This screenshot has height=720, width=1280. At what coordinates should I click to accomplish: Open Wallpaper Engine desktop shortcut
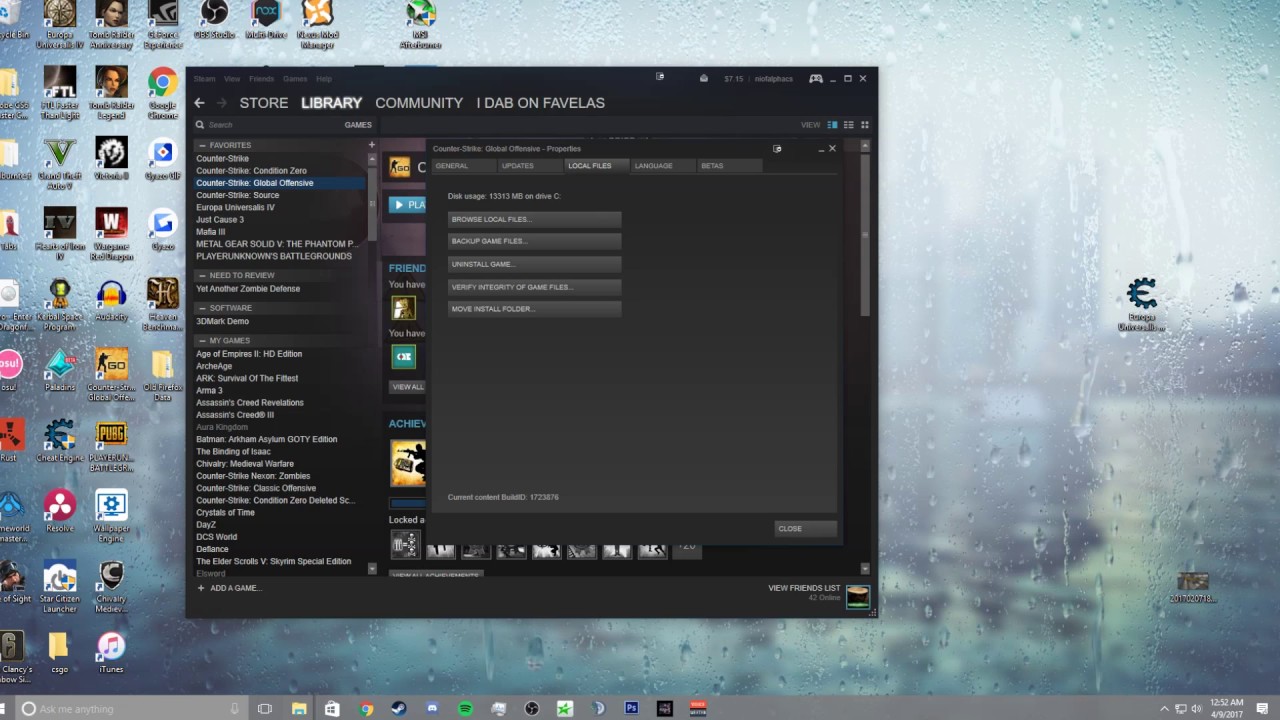(111, 516)
